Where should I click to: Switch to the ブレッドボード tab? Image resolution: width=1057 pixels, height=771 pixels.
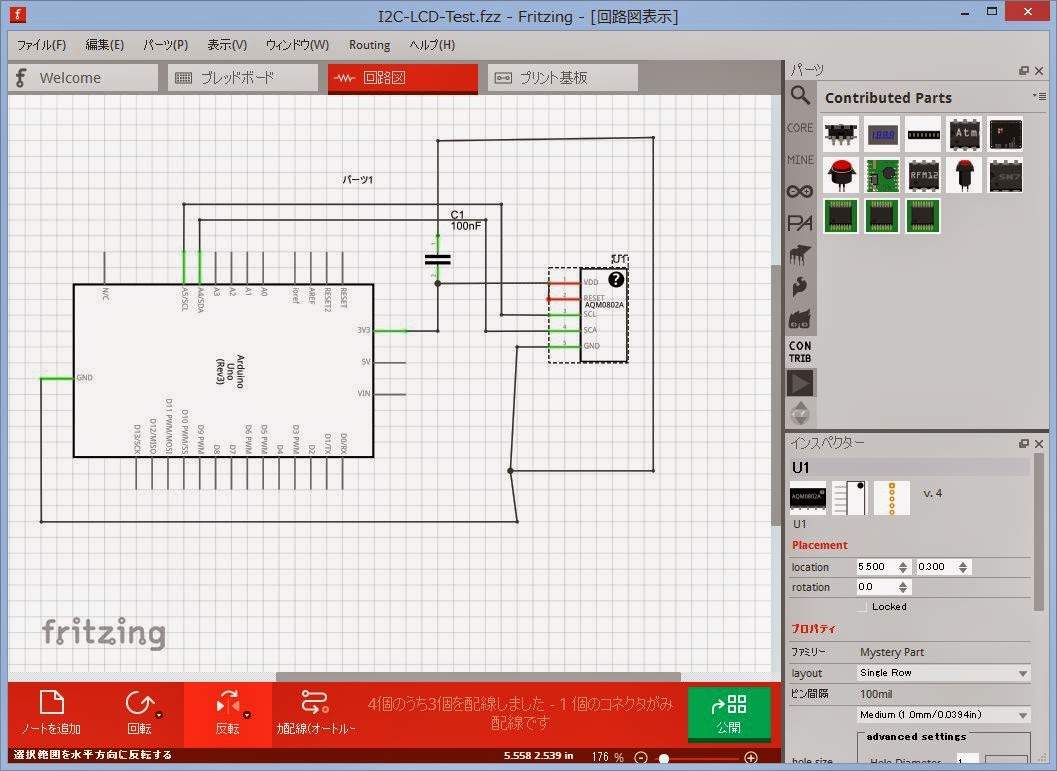pyautogui.click(x=243, y=78)
